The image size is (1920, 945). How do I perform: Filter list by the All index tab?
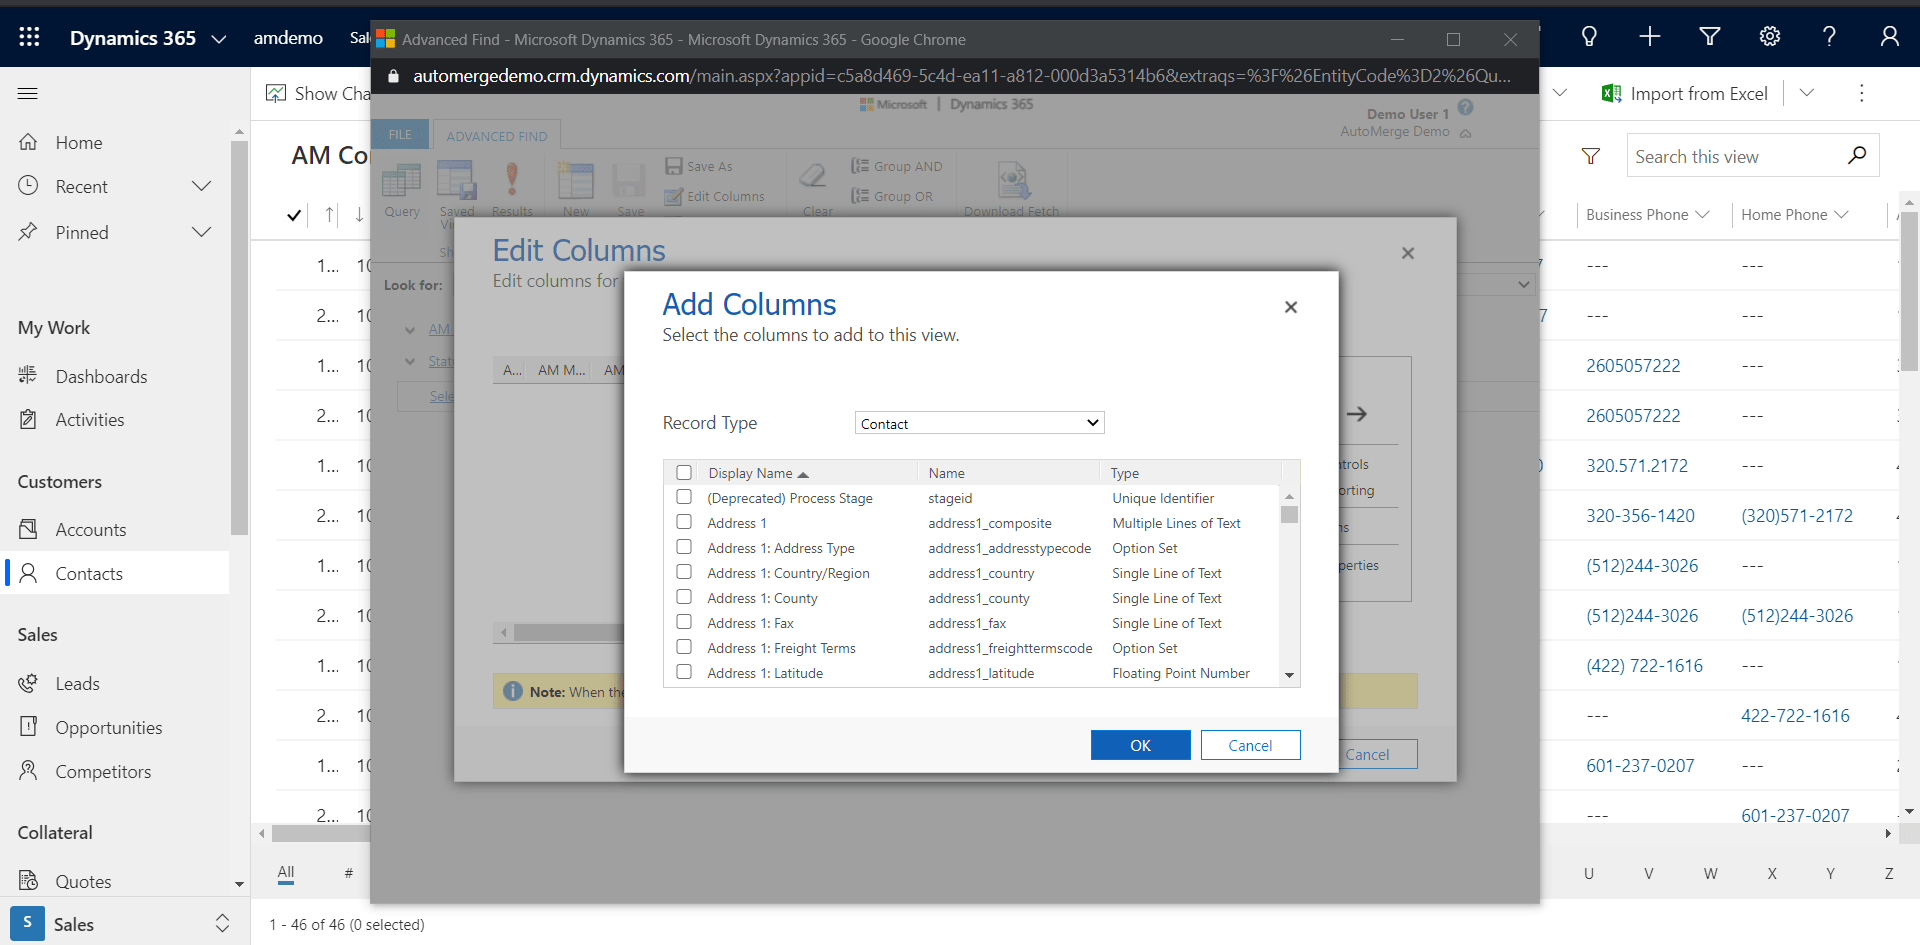tap(286, 873)
